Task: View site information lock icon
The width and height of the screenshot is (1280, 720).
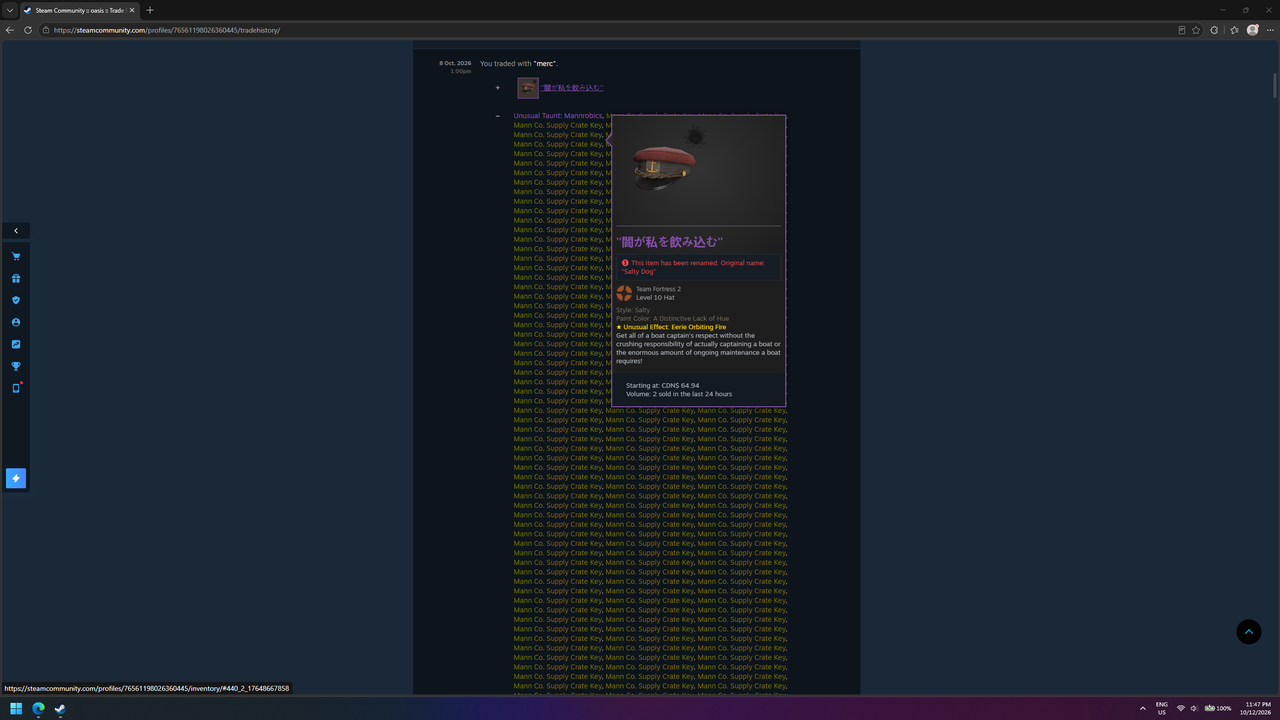Action: tap(46, 30)
